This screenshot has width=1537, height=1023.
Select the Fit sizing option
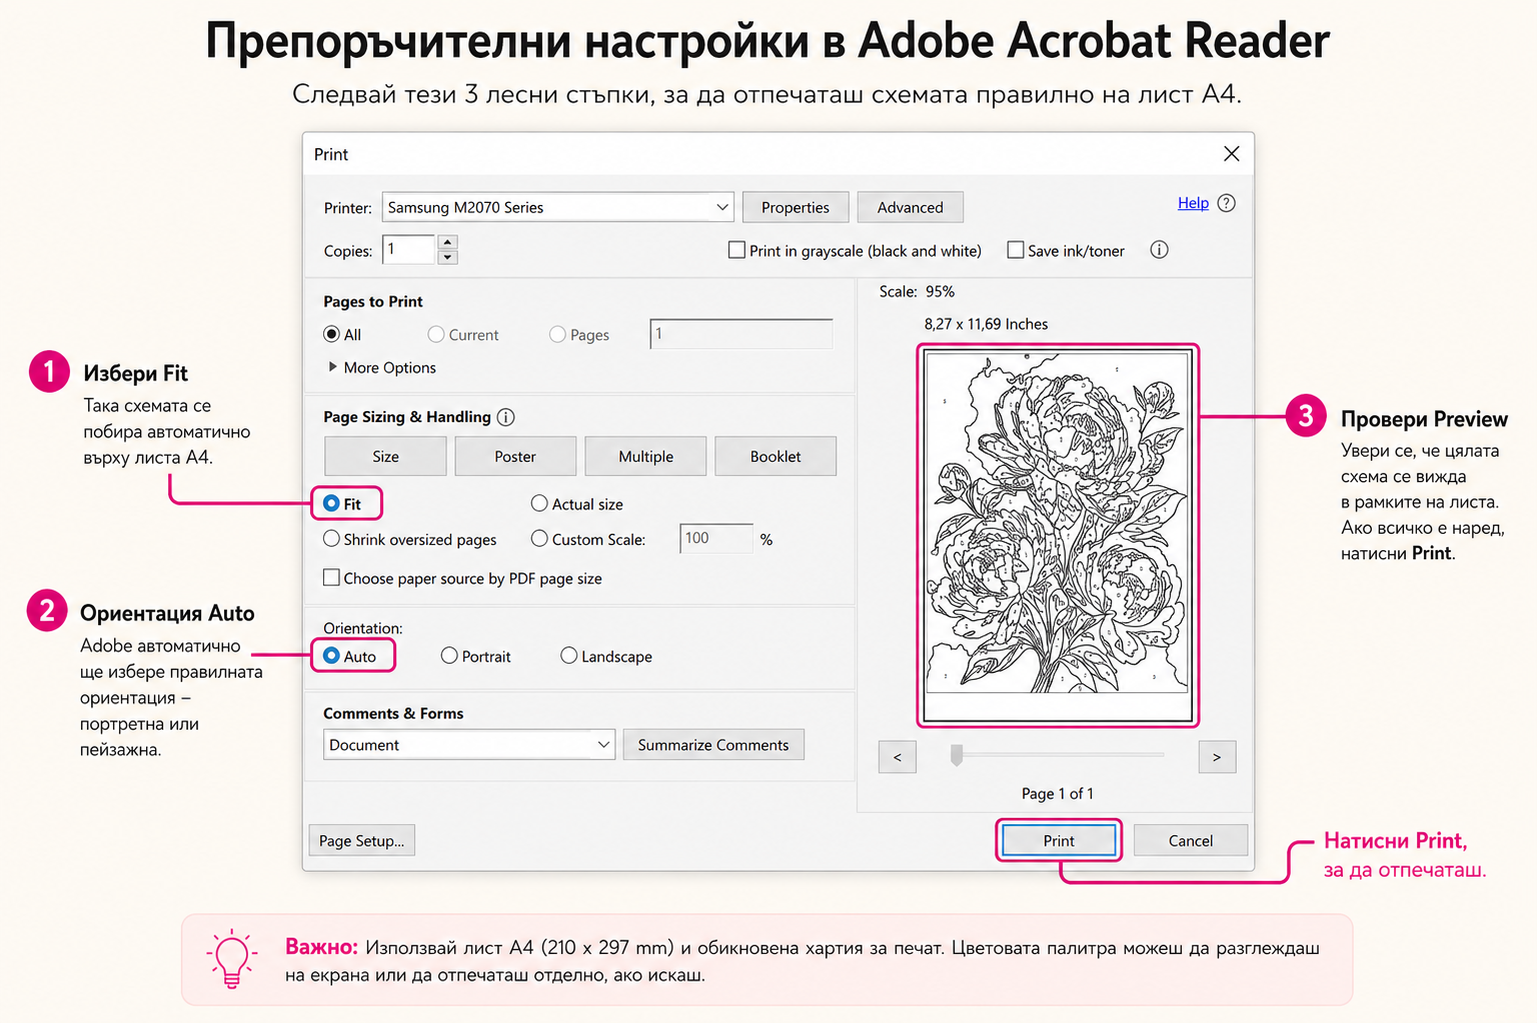point(332,503)
